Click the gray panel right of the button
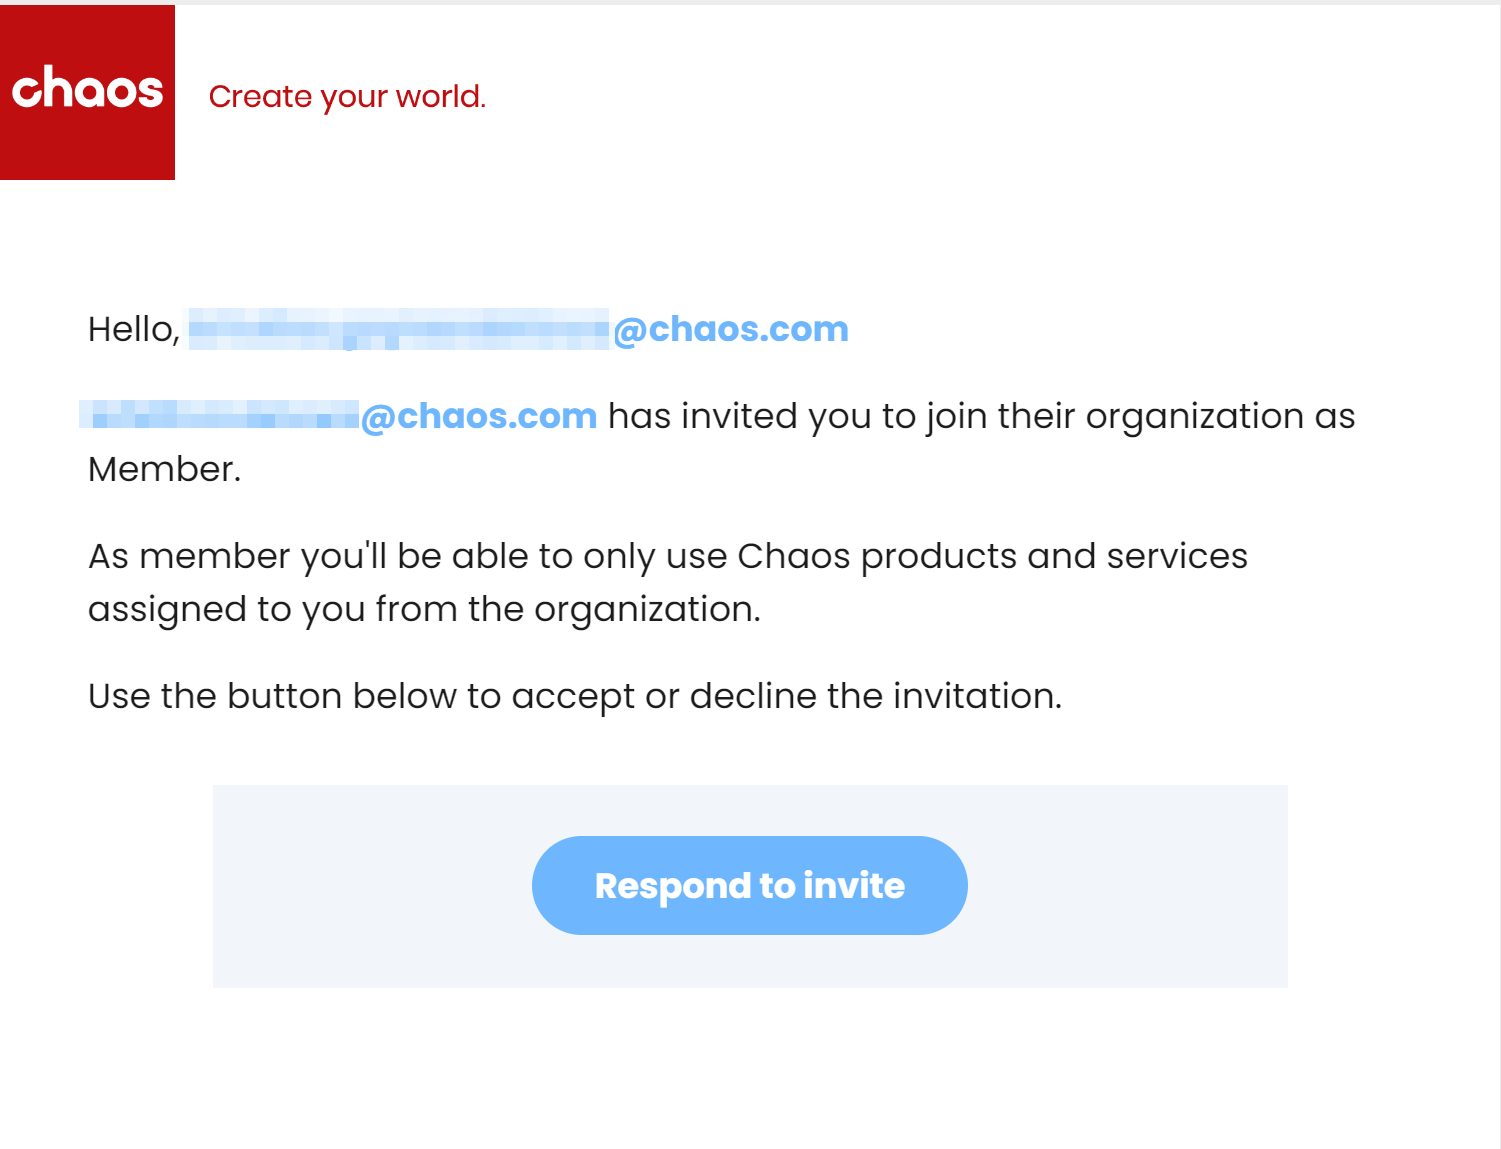Viewport: 1501px width, 1149px height. coord(1128,886)
